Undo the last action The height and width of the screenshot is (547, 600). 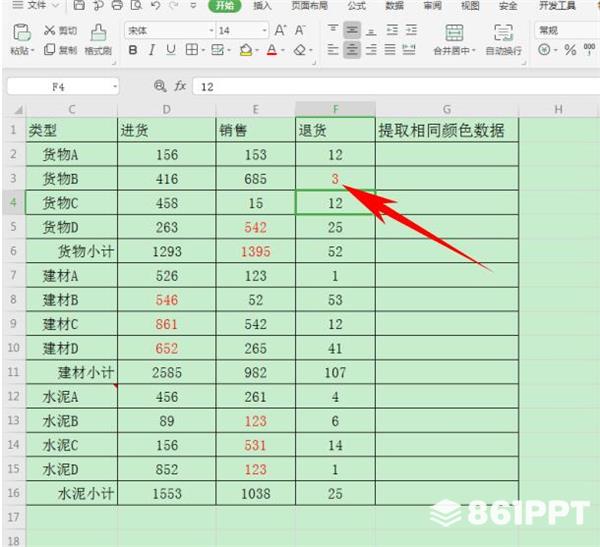pos(155,5)
